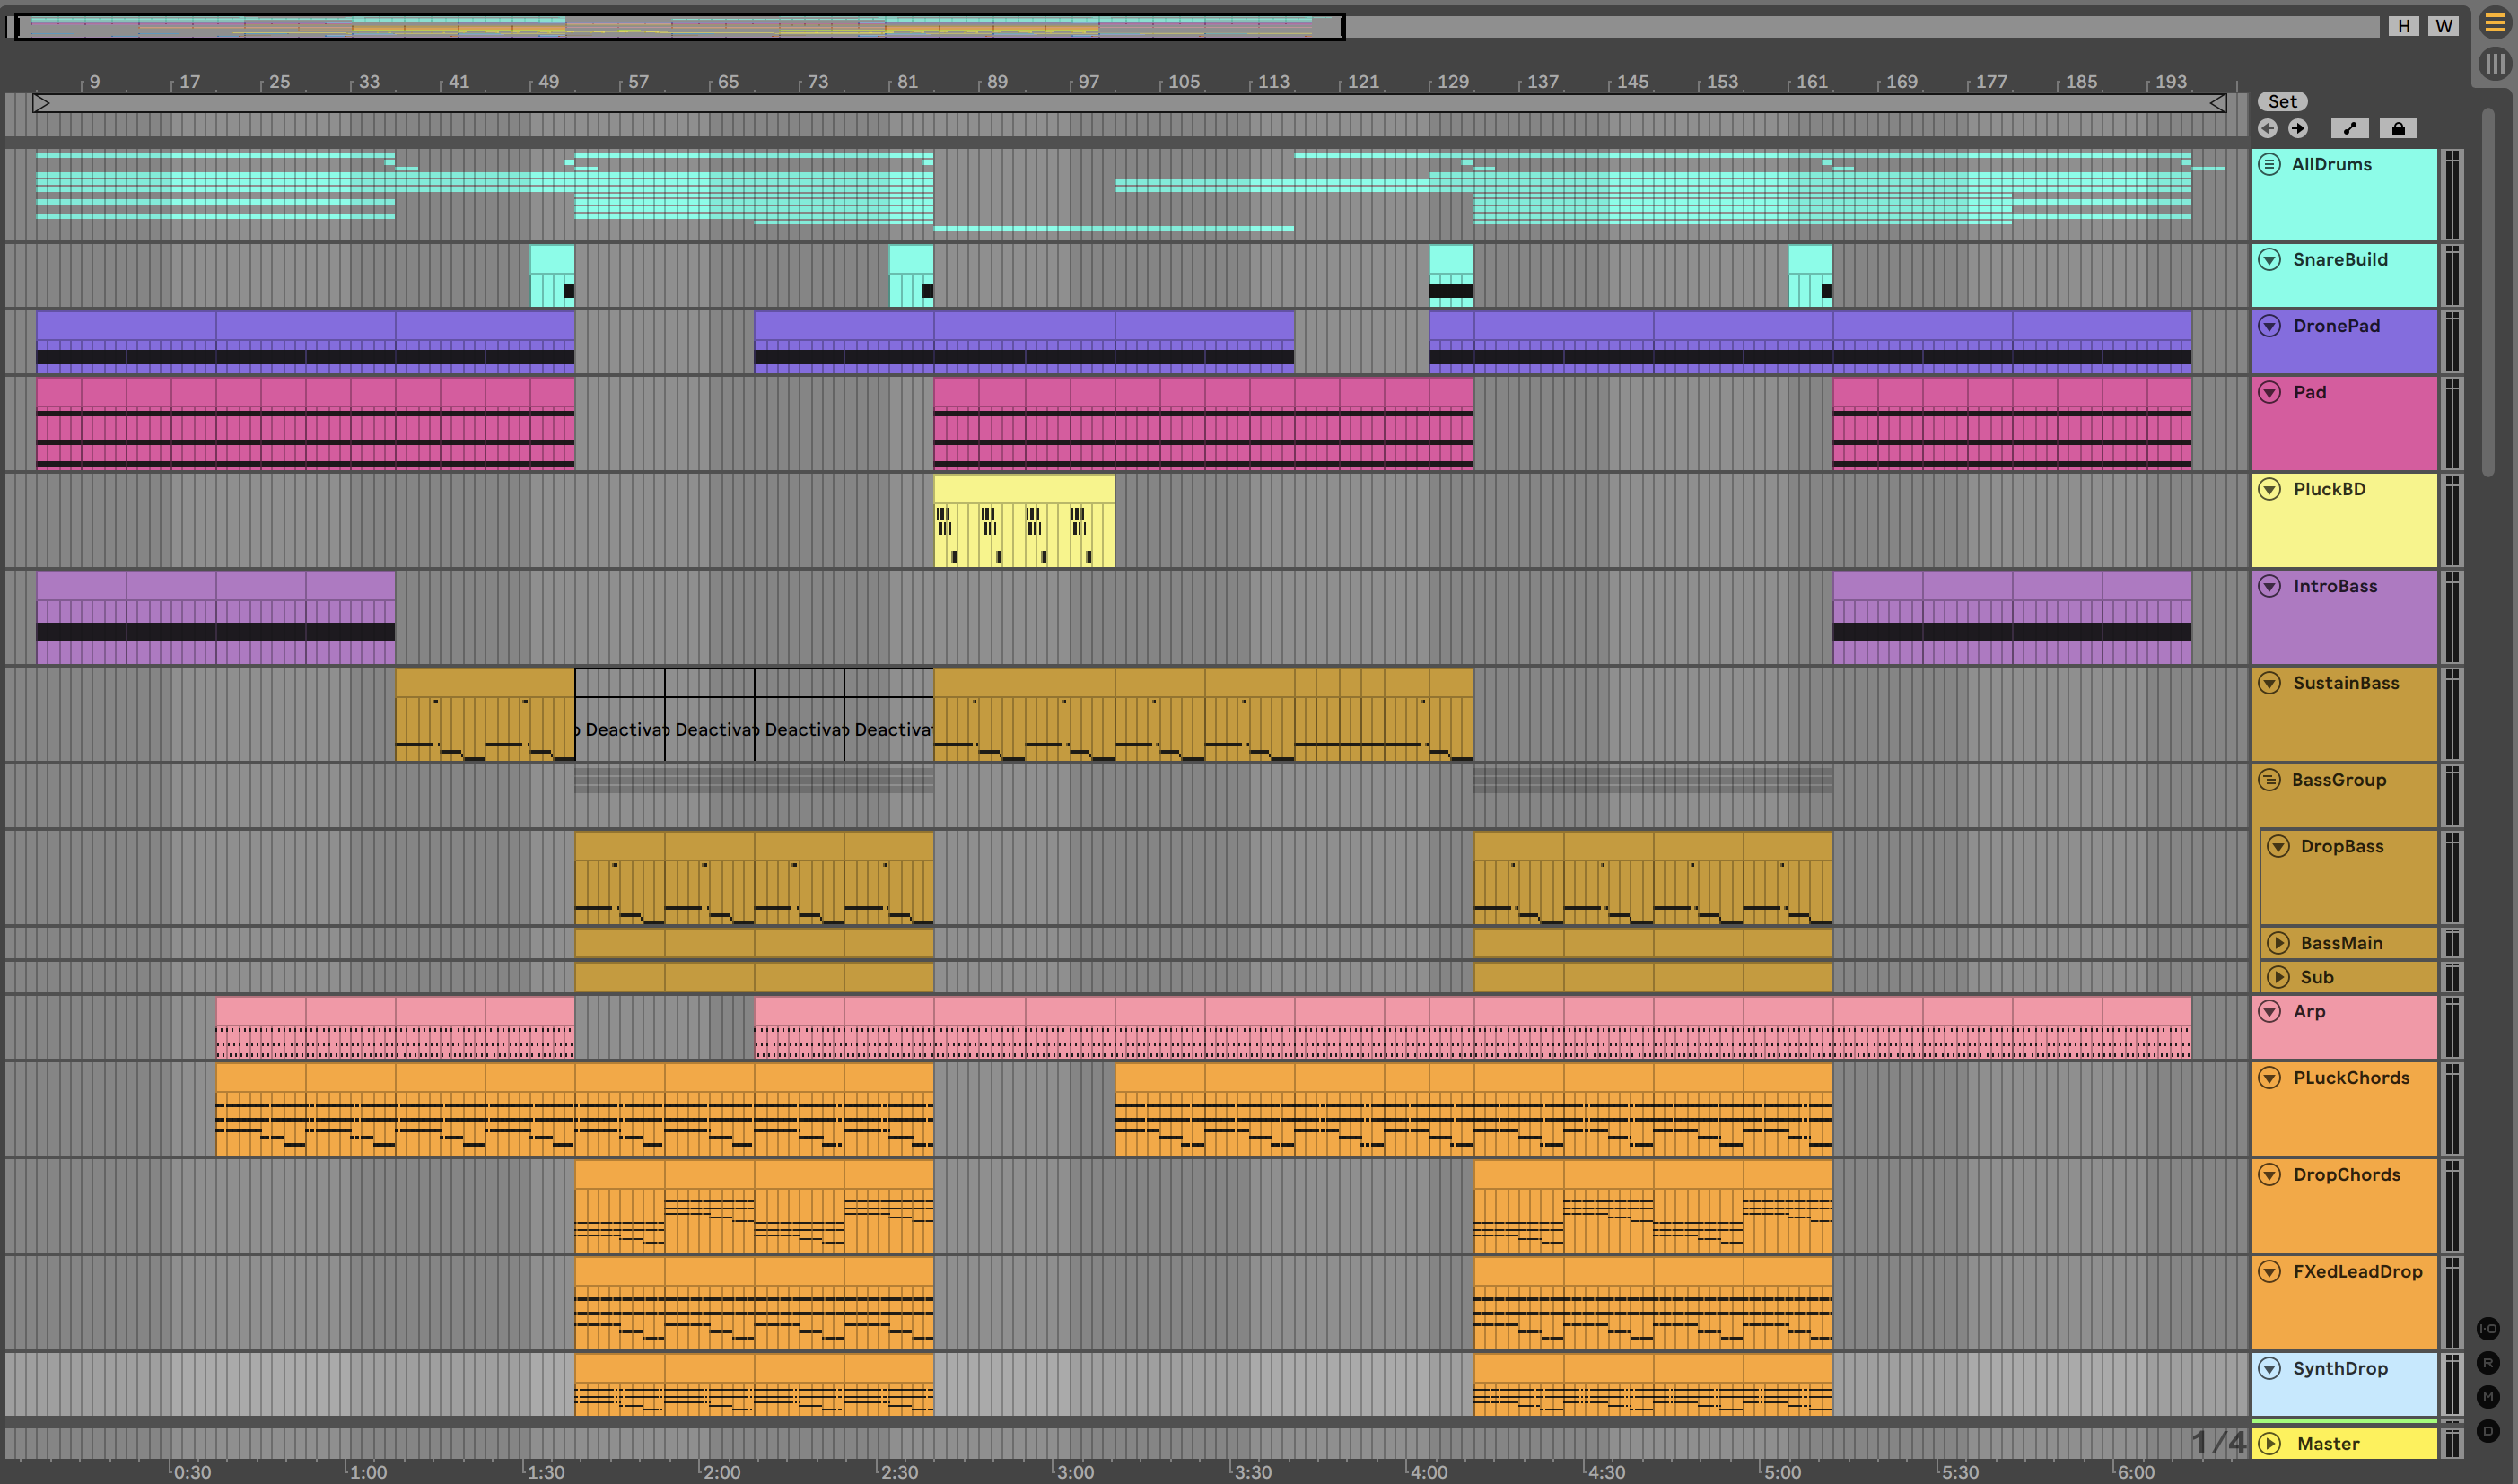The image size is (2518, 1484).
Task: Unfold the Master track
Action: point(2270,1443)
